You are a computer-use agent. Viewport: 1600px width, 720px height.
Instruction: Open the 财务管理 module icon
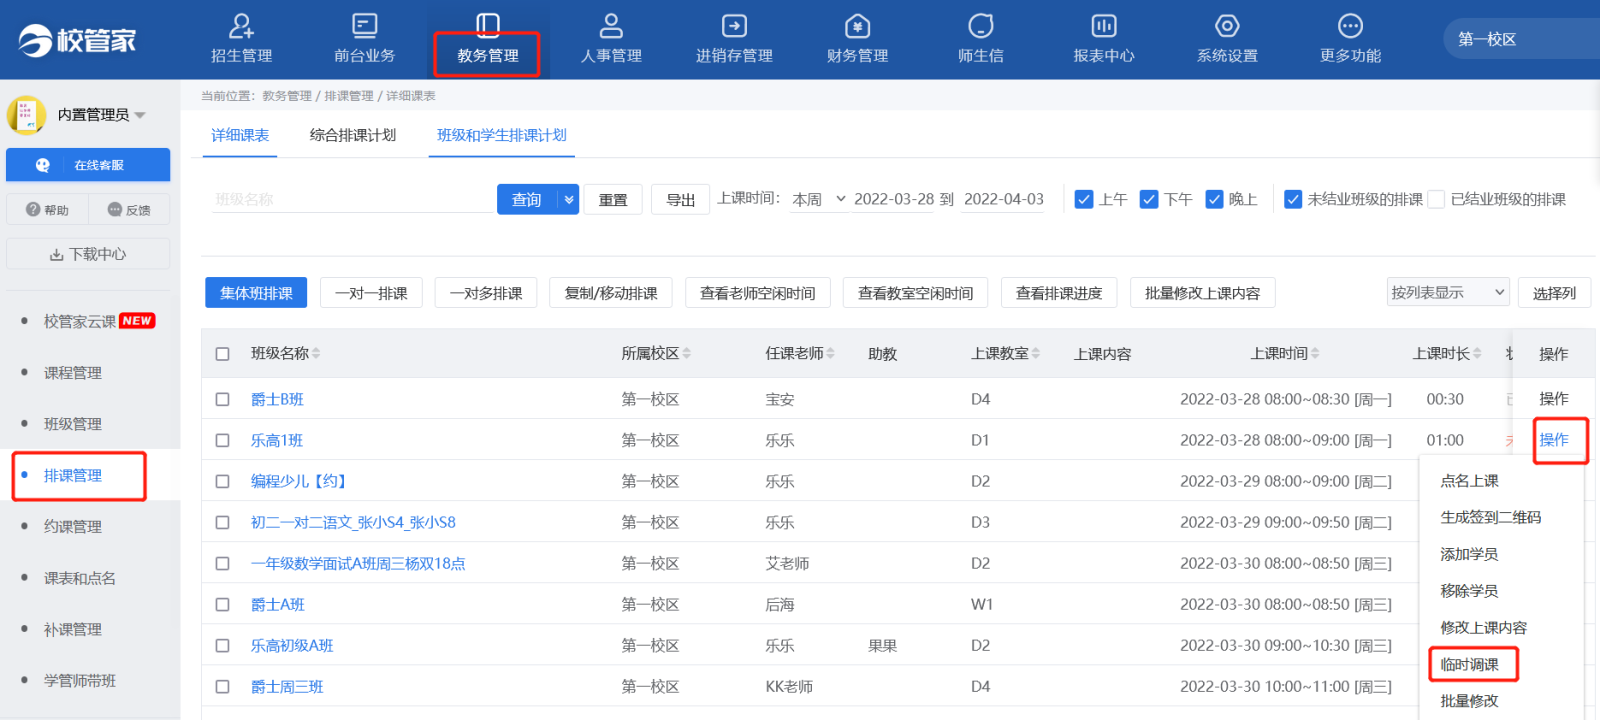[857, 25]
